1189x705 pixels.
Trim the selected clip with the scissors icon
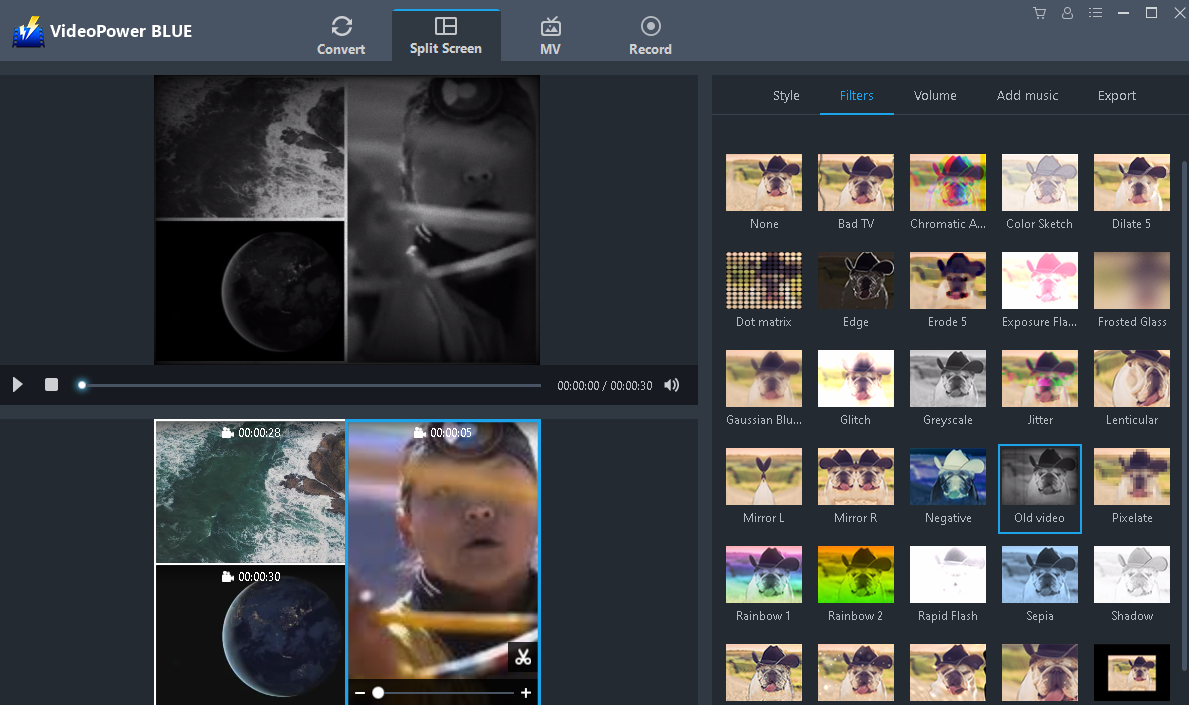[524, 659]
